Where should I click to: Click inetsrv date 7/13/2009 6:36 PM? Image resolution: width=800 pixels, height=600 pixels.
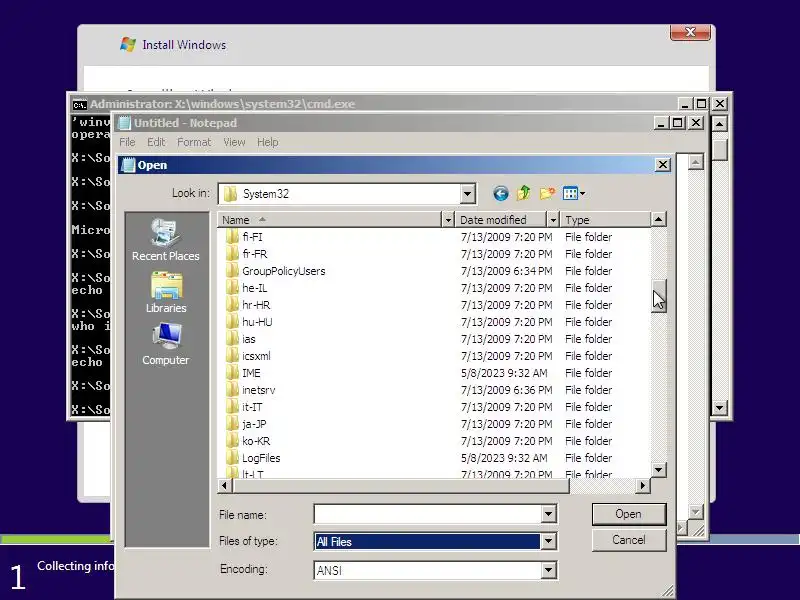click(x=507, y=390)
